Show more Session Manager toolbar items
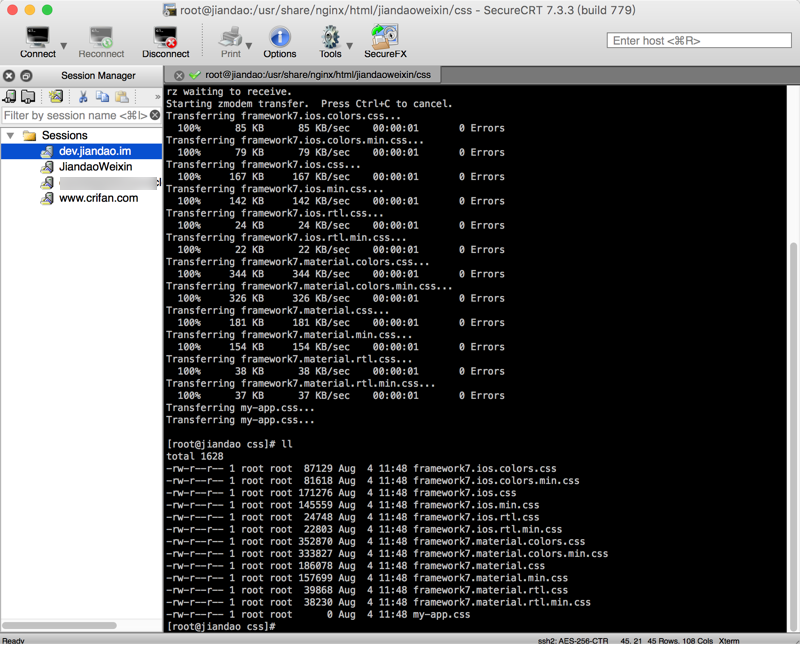The image size is (800, 651). tap(158, 97)
